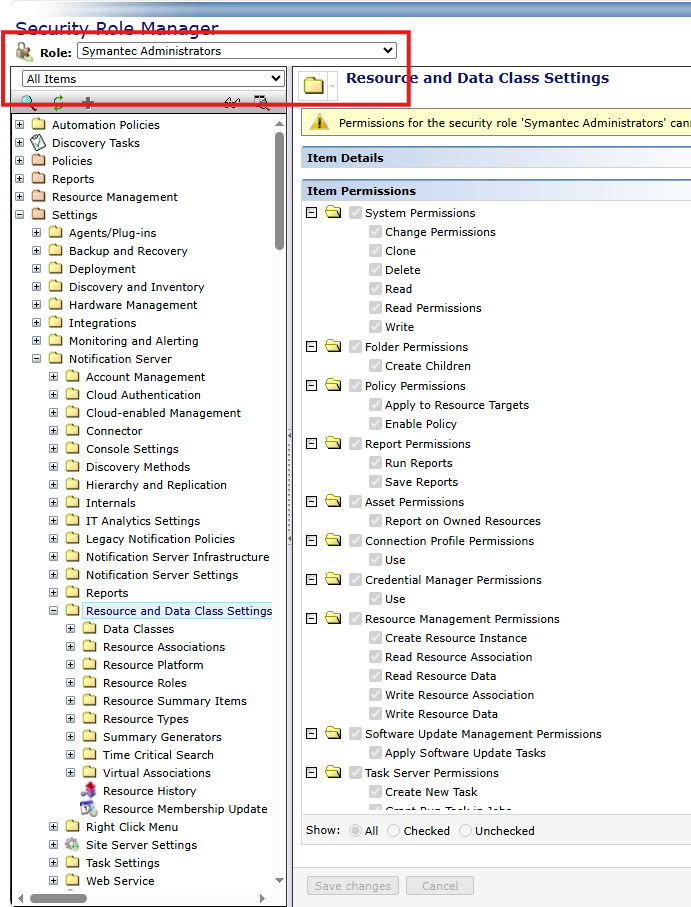This screenshot has width=691, height=907.
Task: Click the search magnifier icon in tree toolbar
Action: pyautogui.click(x=28, y=102)
